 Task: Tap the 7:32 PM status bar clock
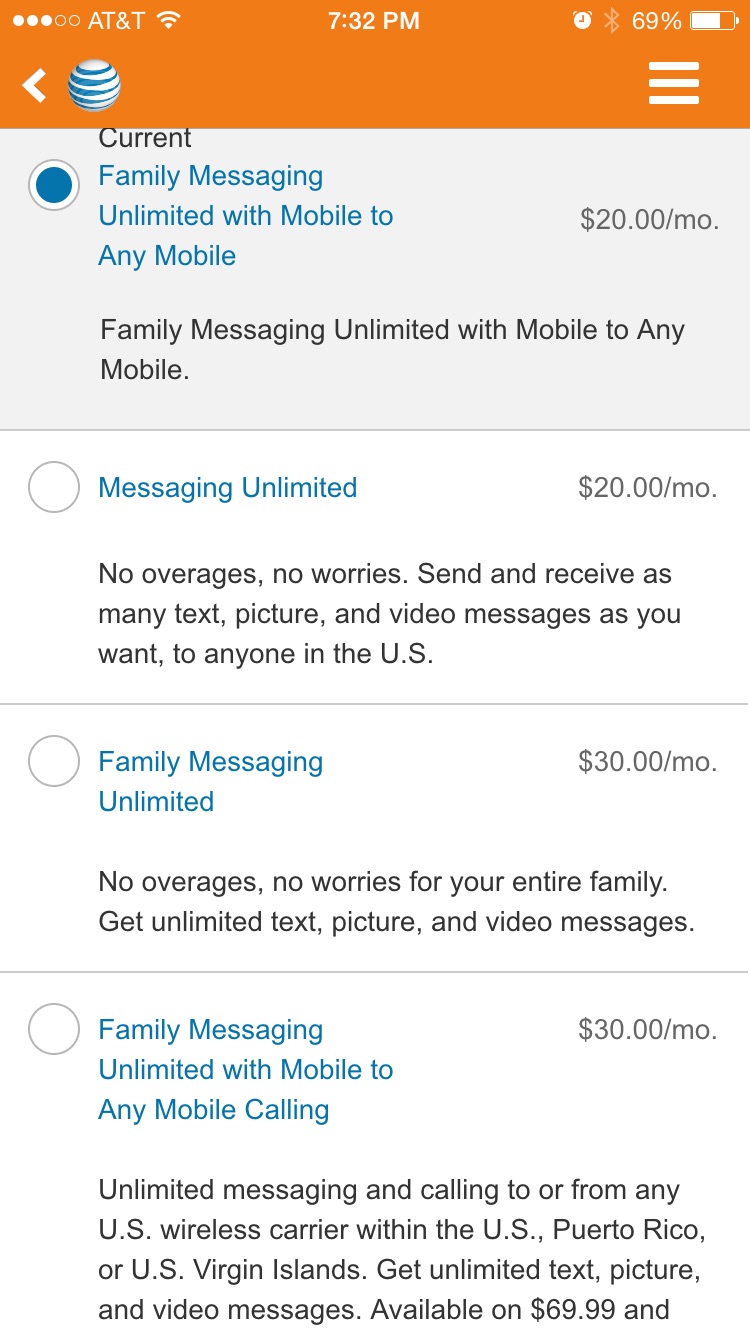tap(374, 21)
